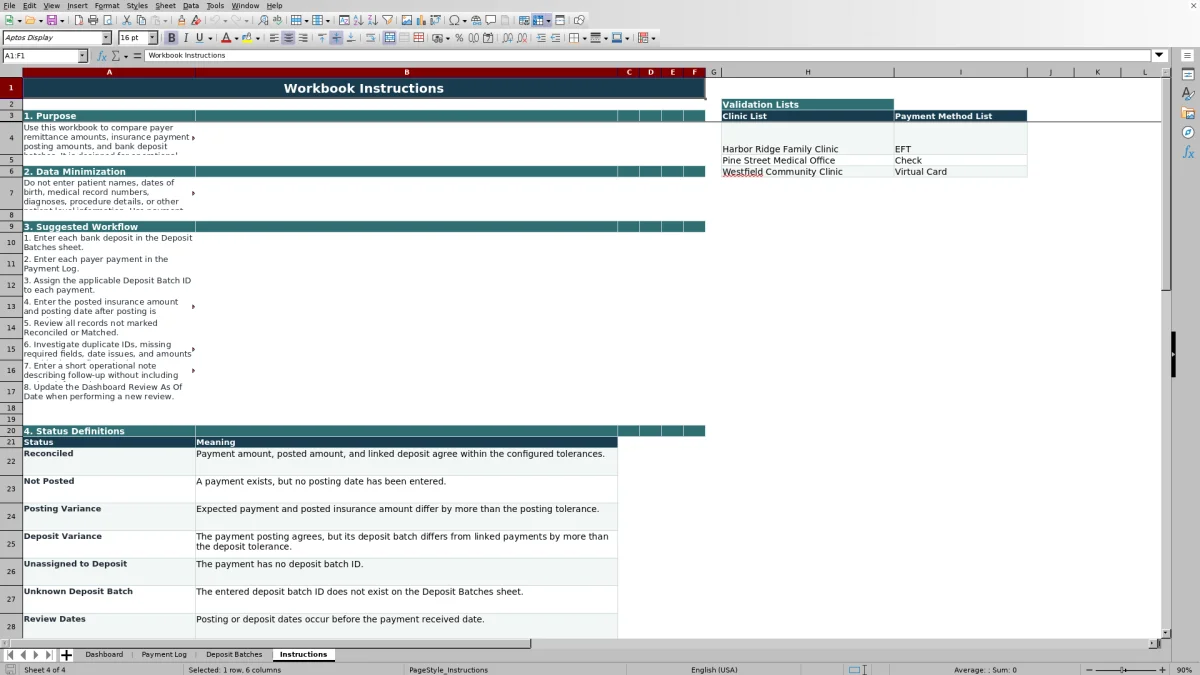The image size is (1200, 675).
Task: Expand the formula bar arrow
Action: point(1159,56)
